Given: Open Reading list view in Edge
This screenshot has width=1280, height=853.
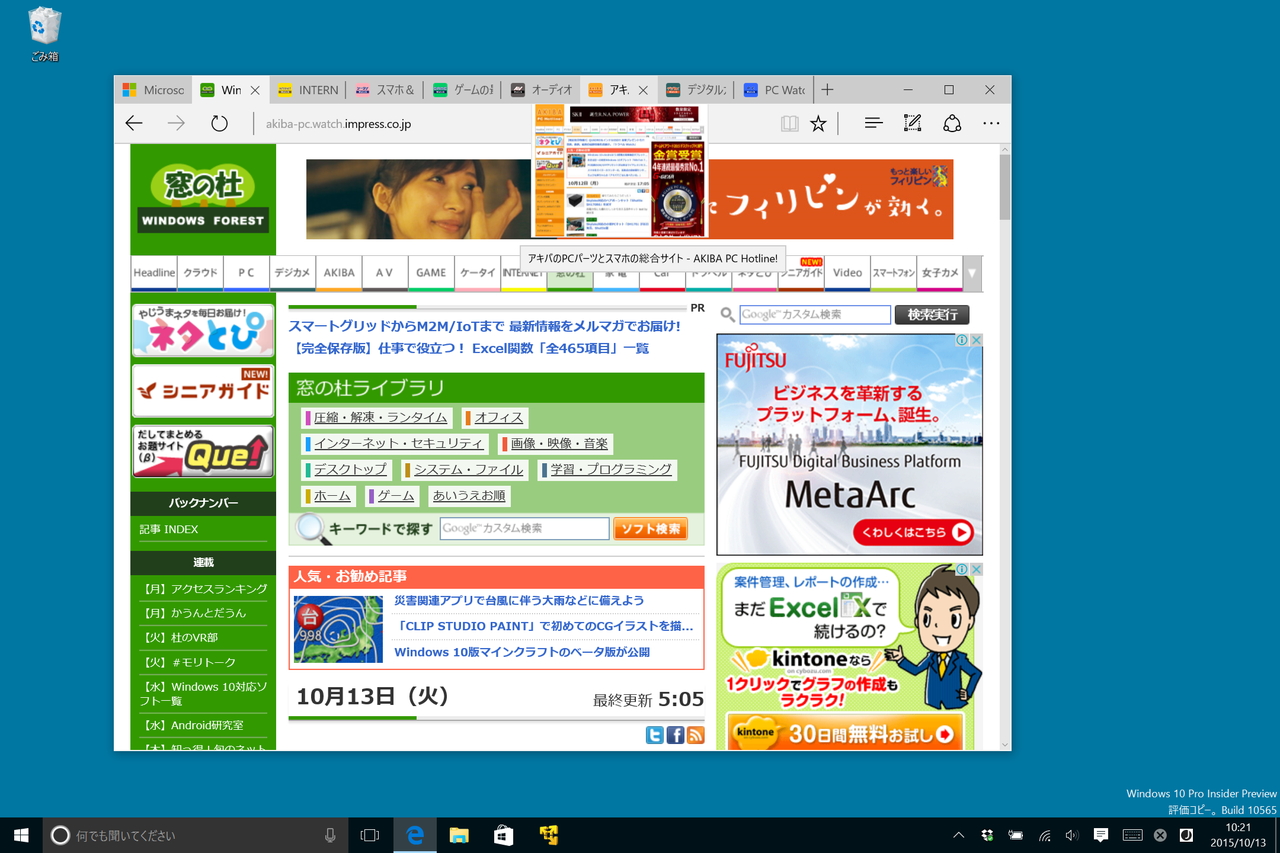Looking at the screenshot, I should (789, 122).
